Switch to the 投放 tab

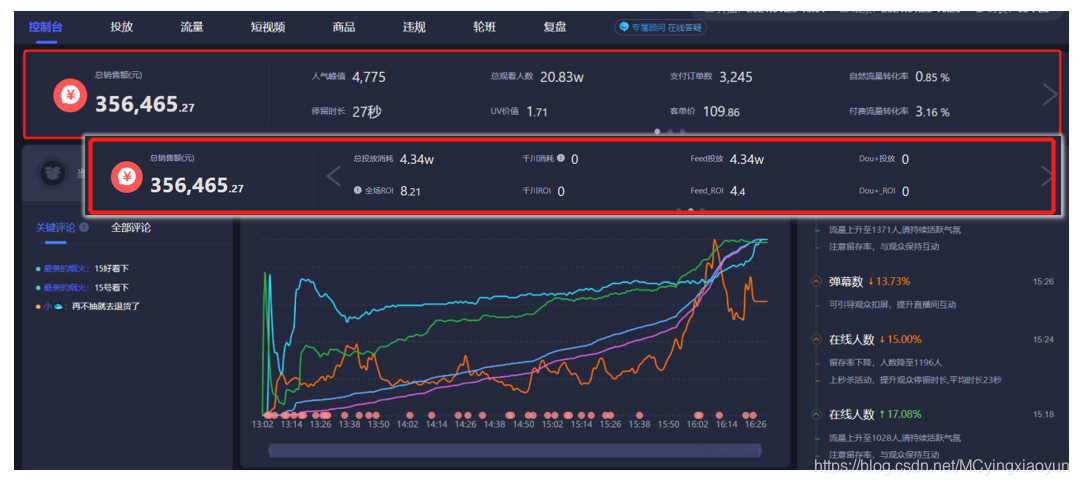pos(122,28)
